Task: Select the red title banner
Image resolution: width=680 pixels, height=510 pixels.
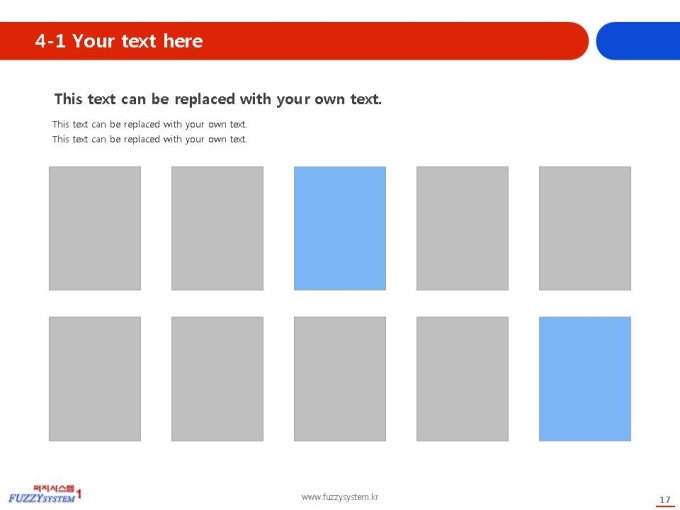Action: coord(294,41)
